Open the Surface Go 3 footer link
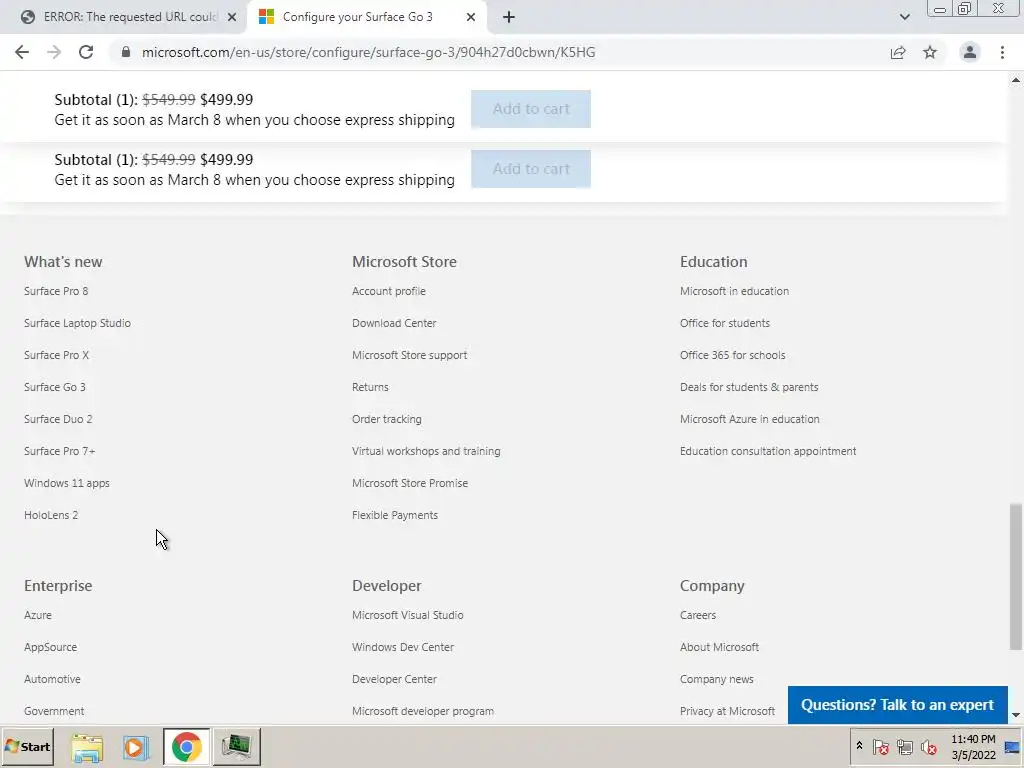 pyautogui.click(x=55, y=387)
